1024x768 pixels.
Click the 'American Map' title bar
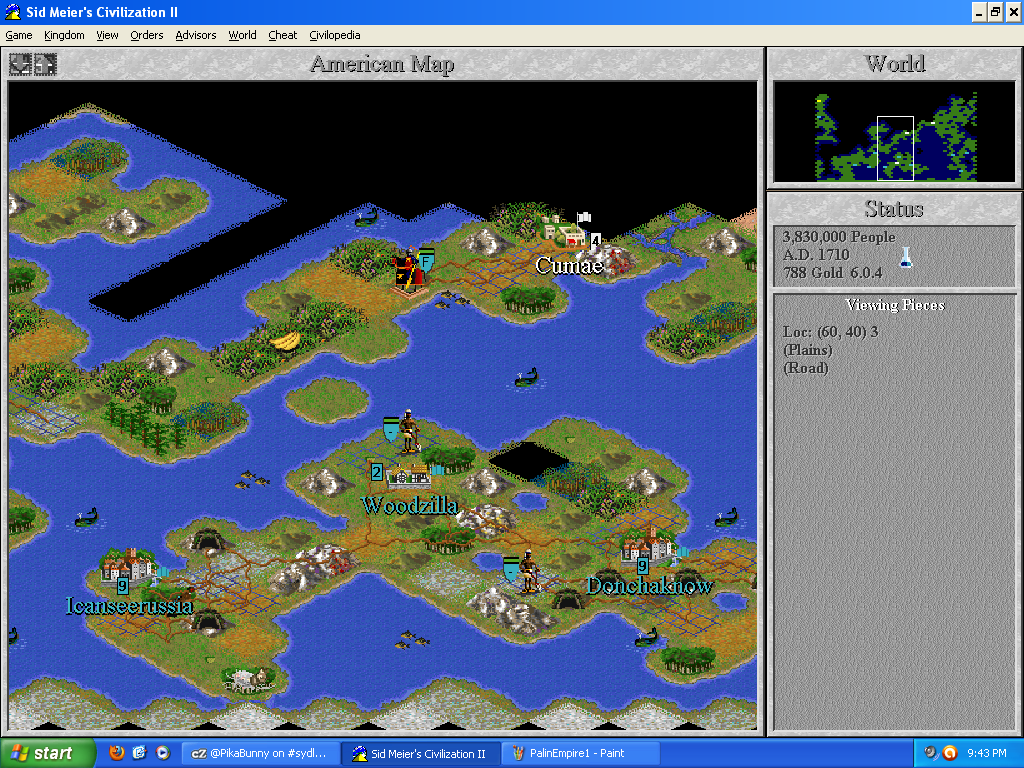point(382,64)
